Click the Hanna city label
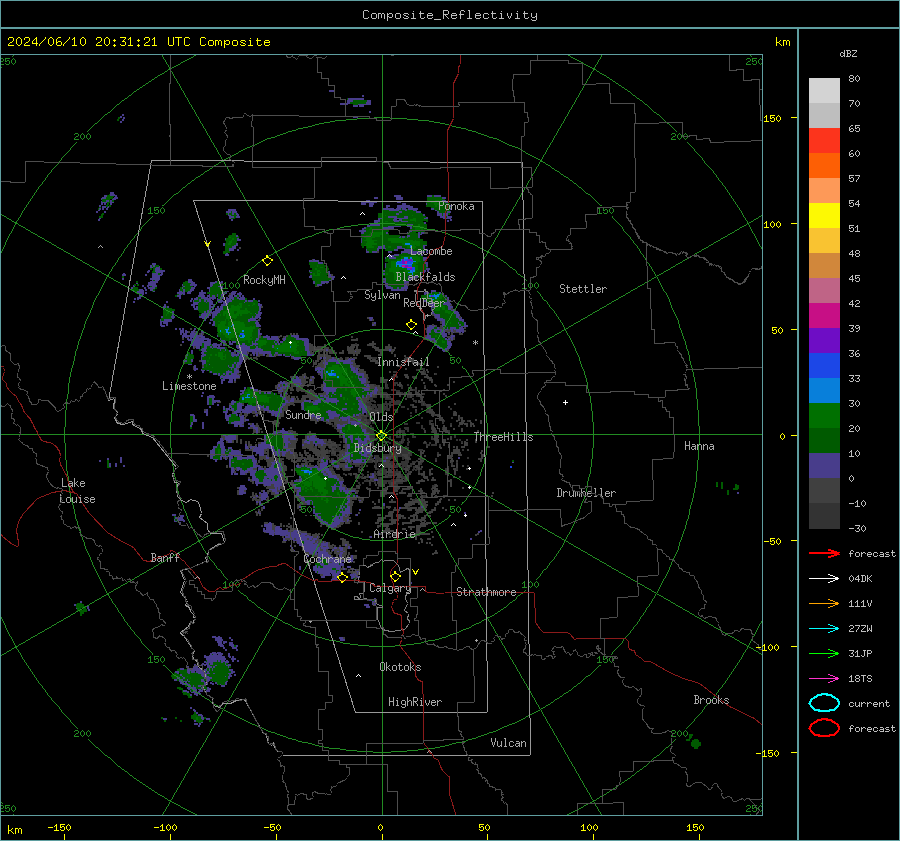The height and width of the screenshot is (841, 900). 699,446
